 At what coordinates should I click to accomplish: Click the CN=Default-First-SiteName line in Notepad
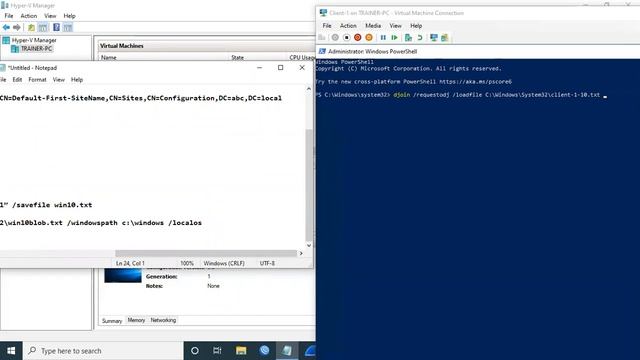click(x=141, y=98)
